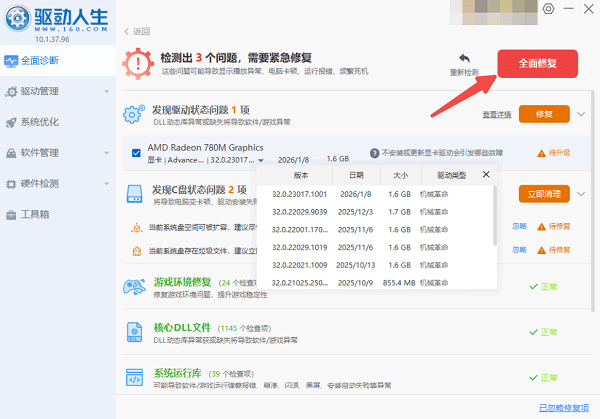600x419 pixels.
Task: Collapse C盘 status section chevron
Action: (581, 194)
